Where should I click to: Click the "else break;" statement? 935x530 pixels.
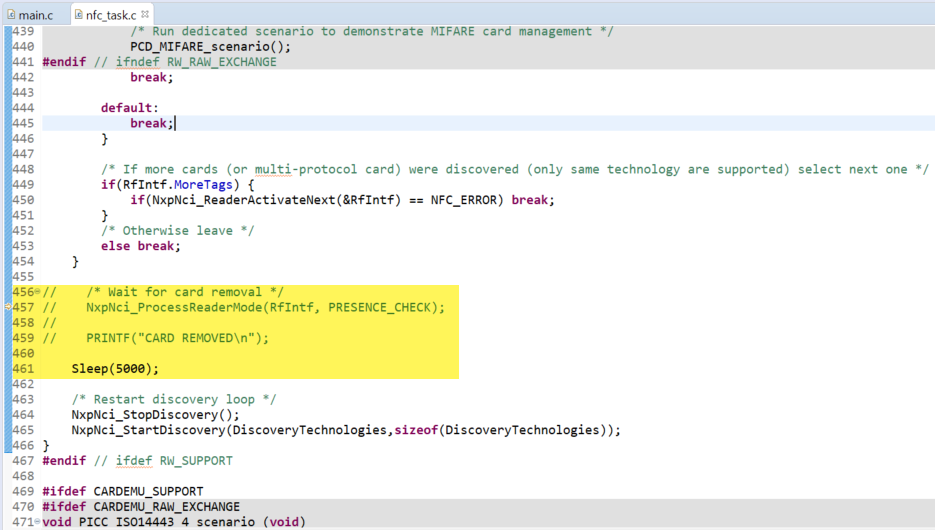coord(141,246)
